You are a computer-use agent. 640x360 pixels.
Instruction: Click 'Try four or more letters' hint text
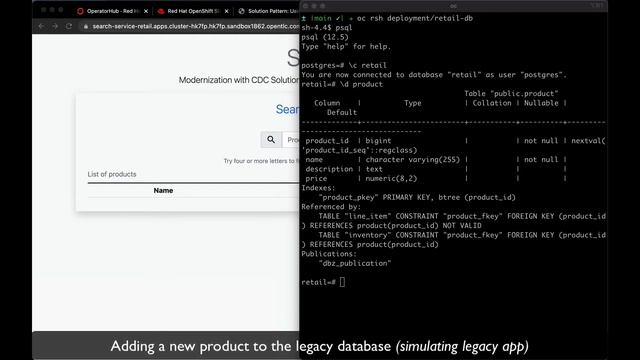[x=261, y=161]
